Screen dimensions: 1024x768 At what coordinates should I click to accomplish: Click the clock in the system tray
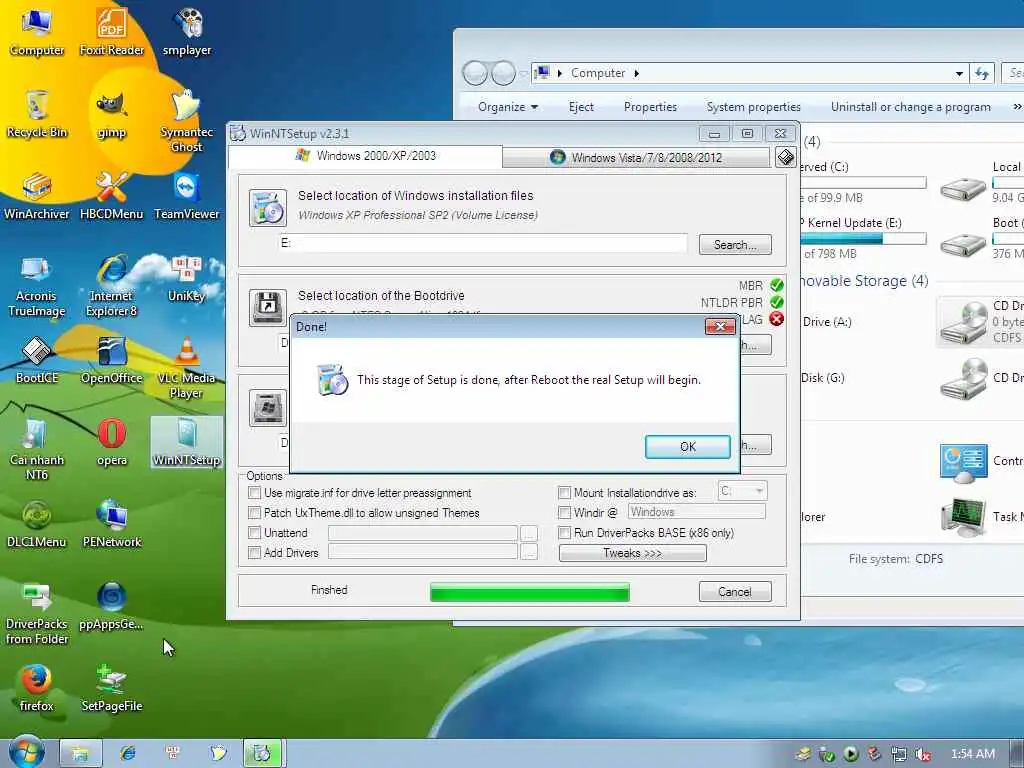click(972, 754)
